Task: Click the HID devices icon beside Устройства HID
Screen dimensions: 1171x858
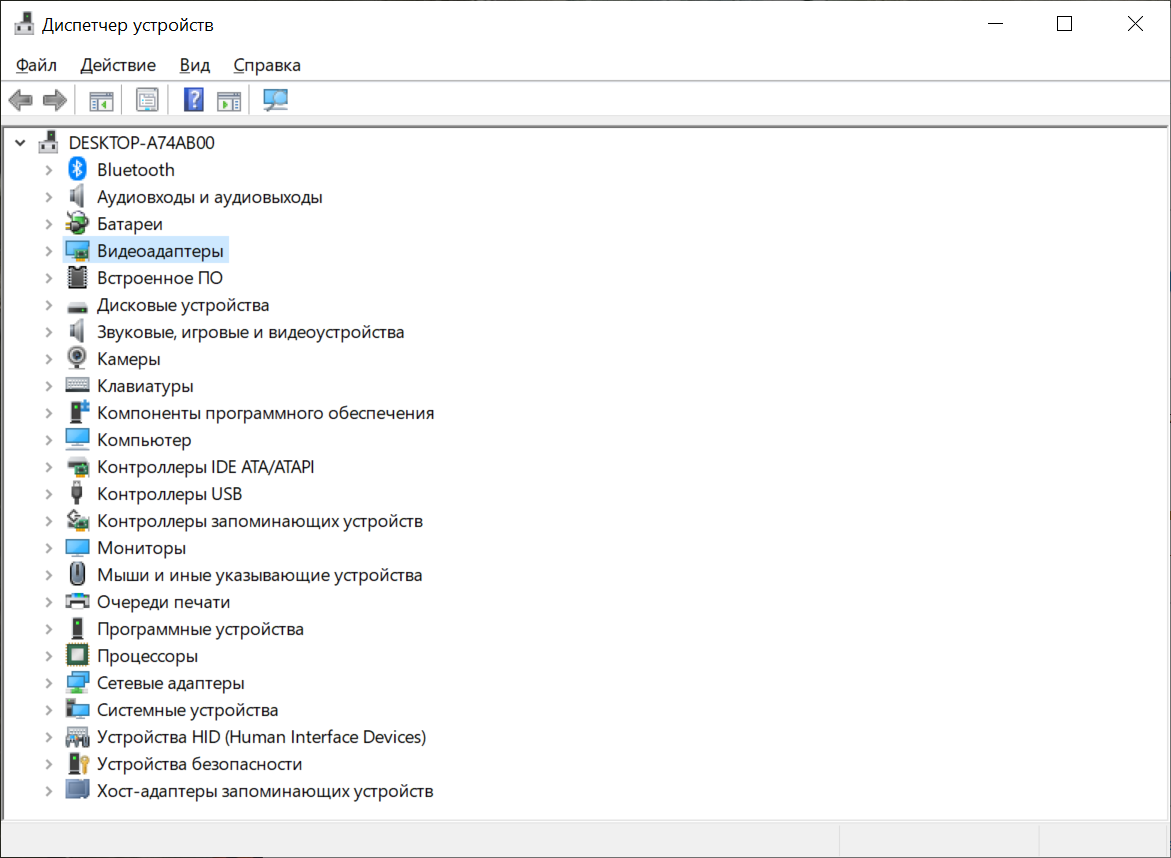Action: pyautogui.click(x=77, y=737)
